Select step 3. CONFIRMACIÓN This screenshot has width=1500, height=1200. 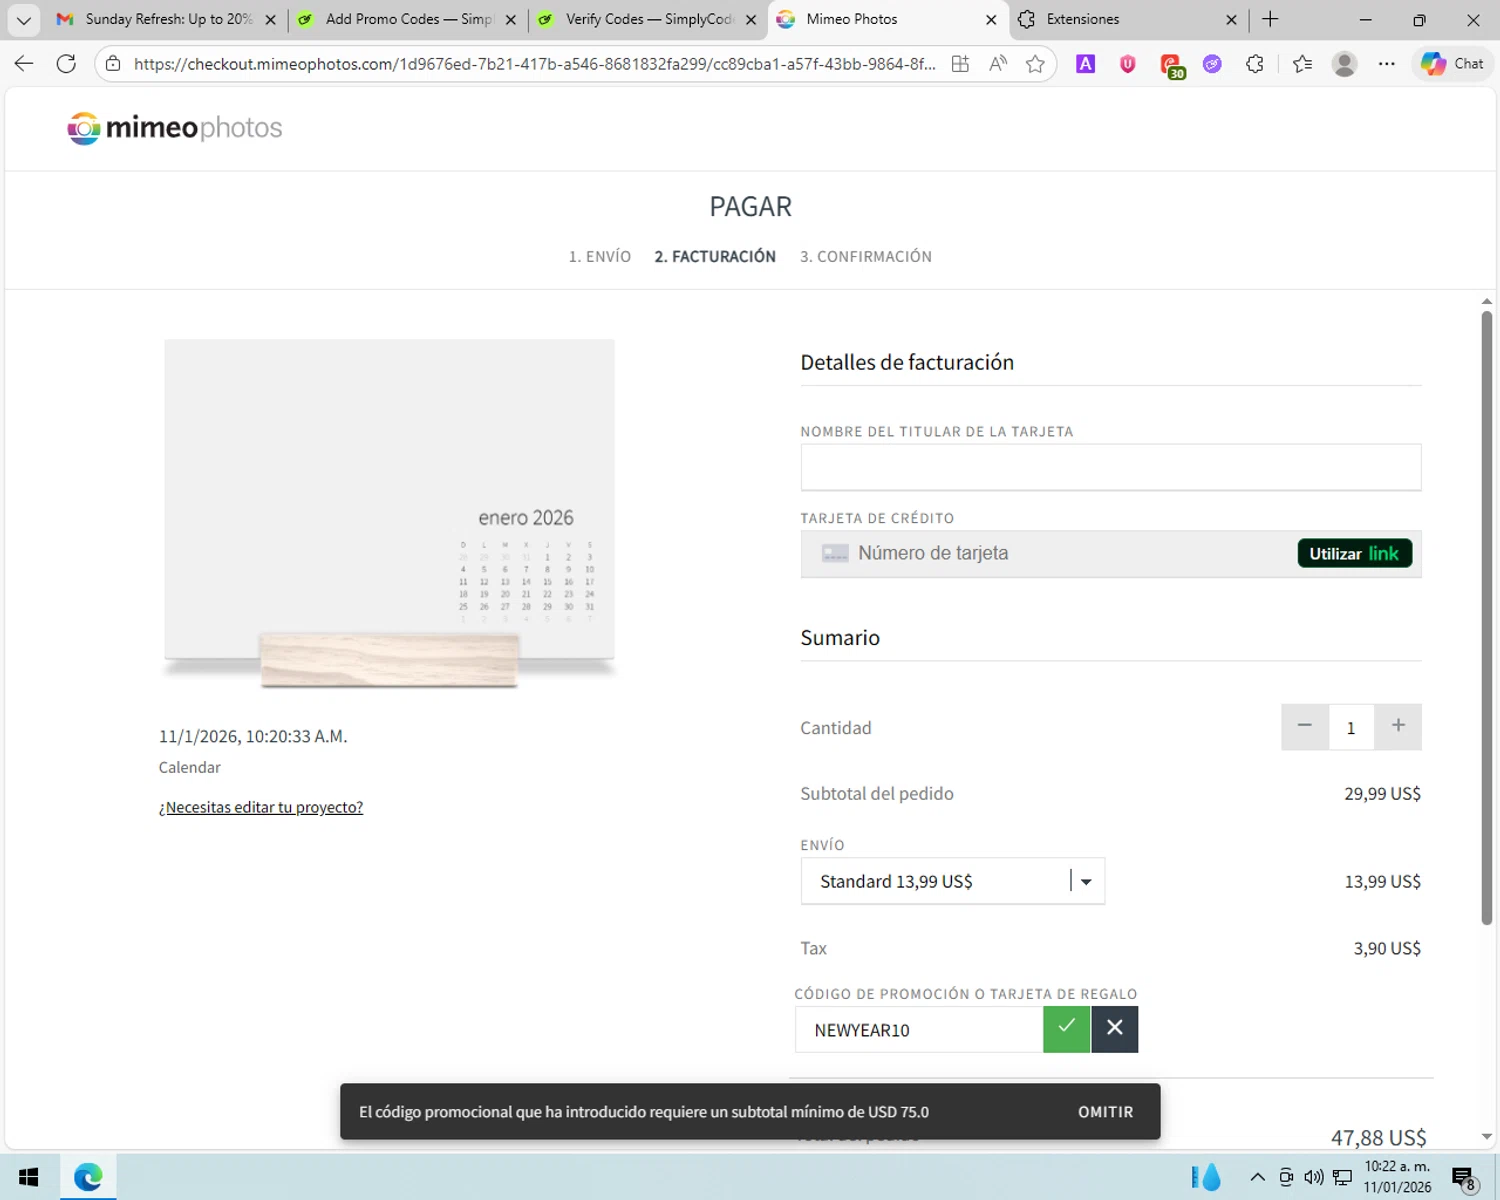[x=866, y=257]
